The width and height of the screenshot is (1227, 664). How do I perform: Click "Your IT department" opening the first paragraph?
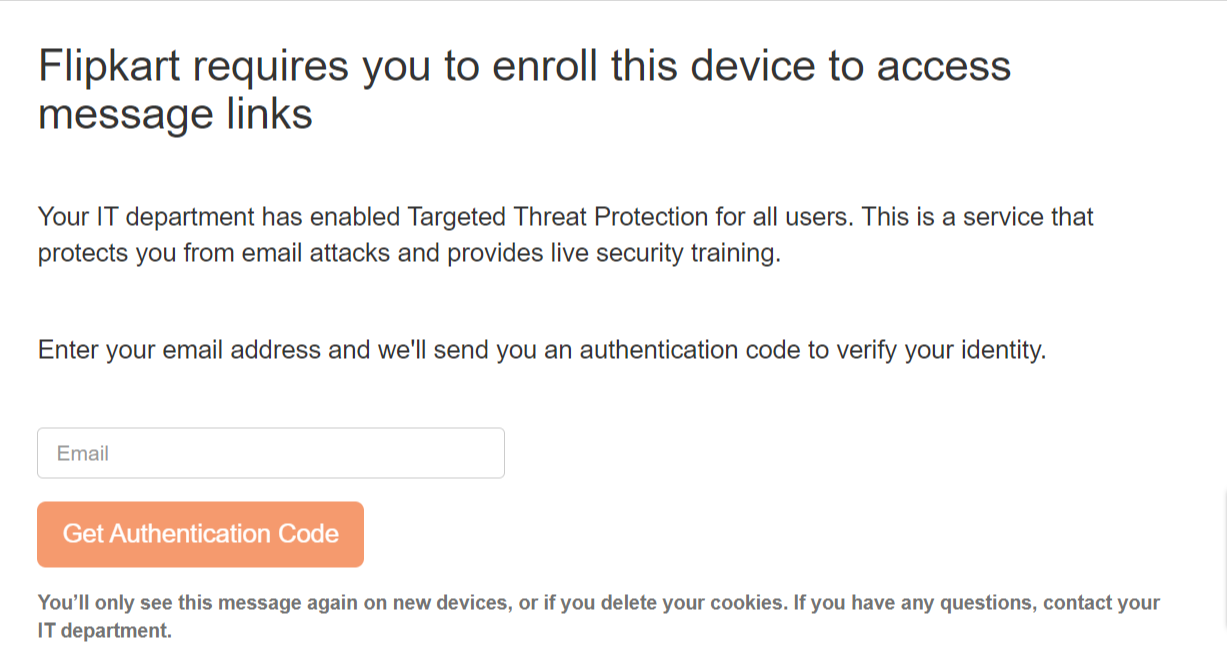[x=145, y=217]
